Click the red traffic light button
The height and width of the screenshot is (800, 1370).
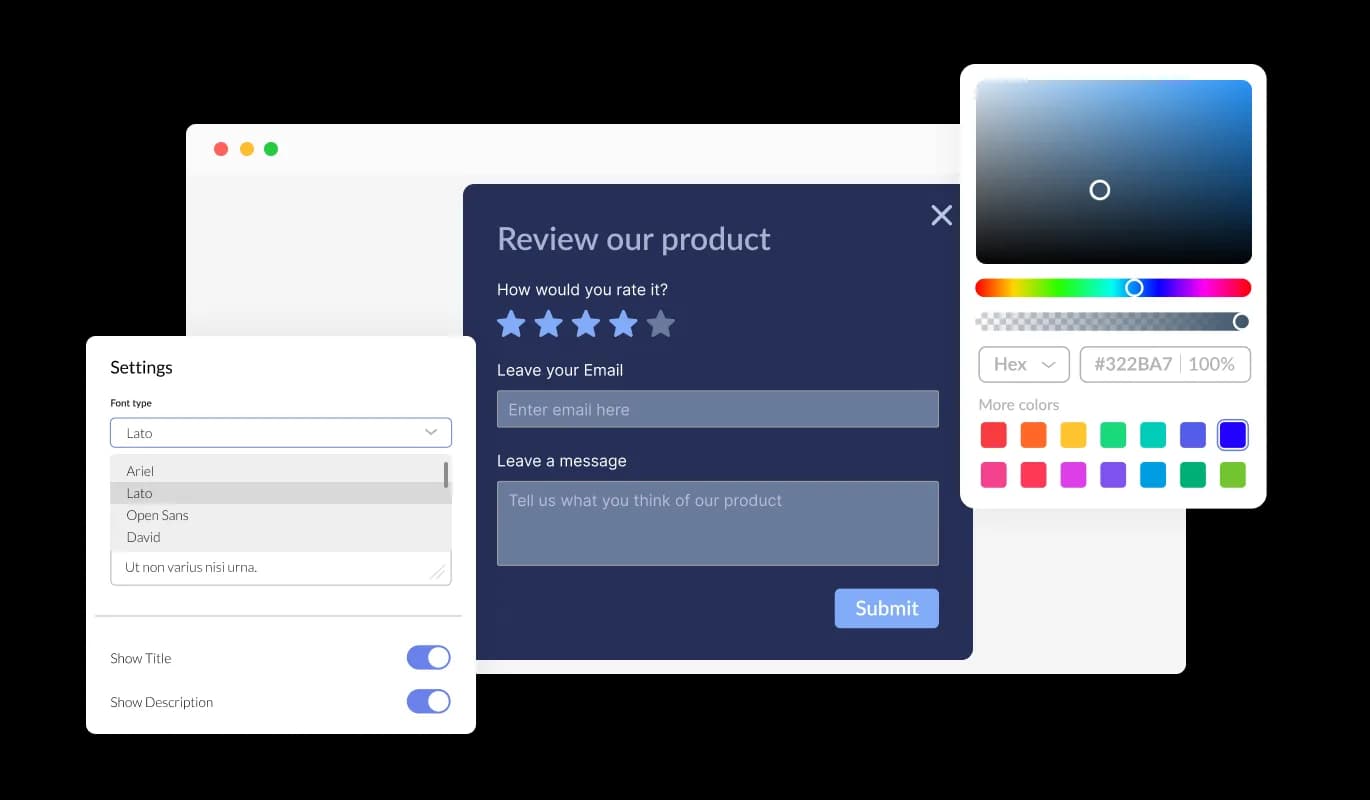(221, 148)
